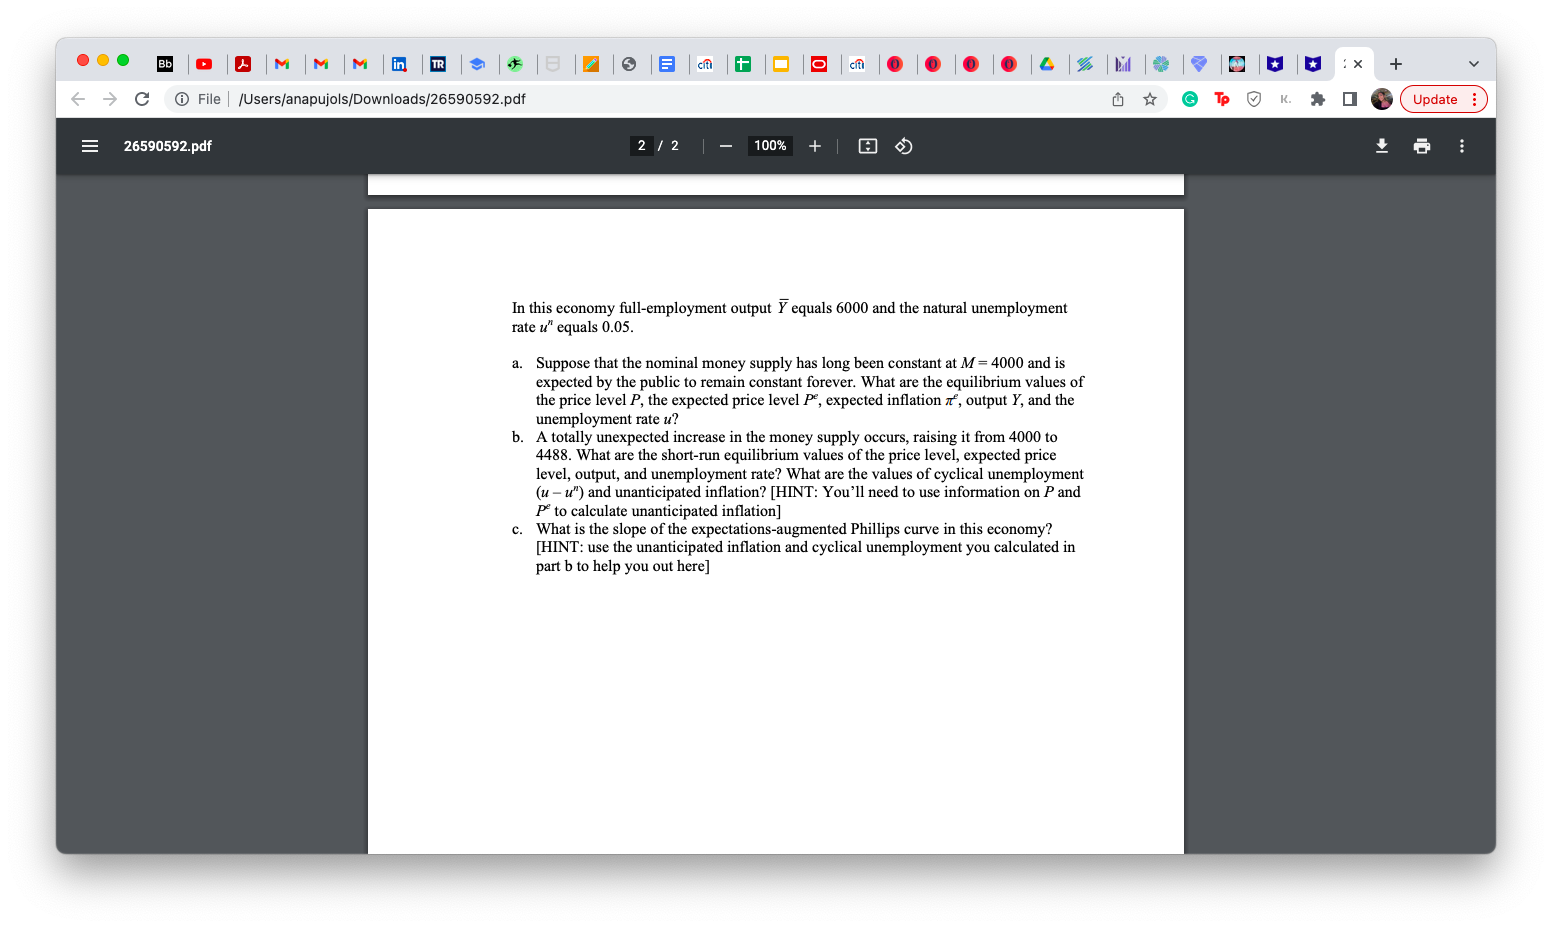The width and height of the screenshot is (1552, 928).
Task: Click the Grammarly extension icon
Action: 1190,99
